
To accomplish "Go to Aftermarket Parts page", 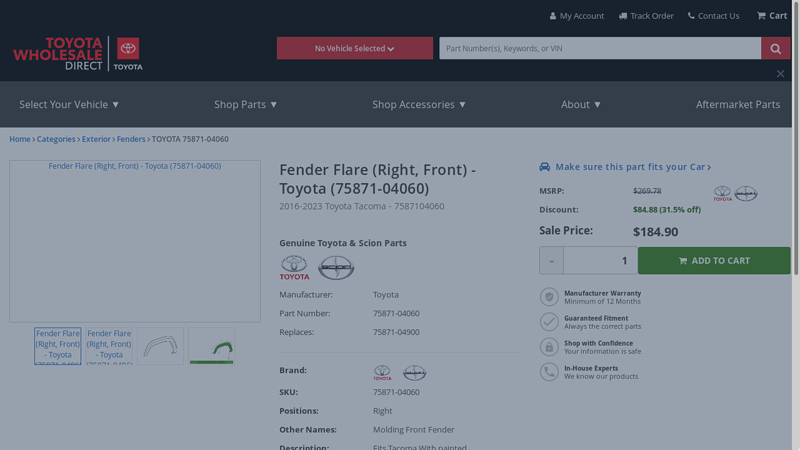I will tap(737, 104).
